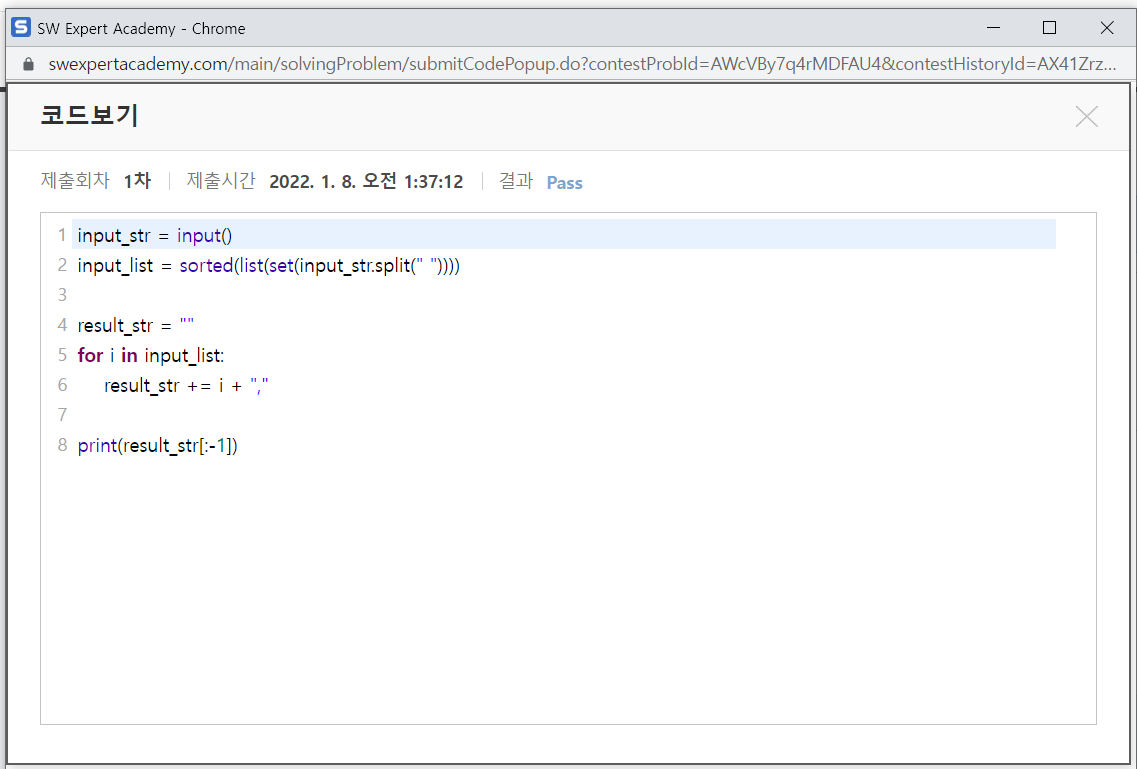The height and width of the screenshot is (769, 1137).
Task: Click code line 4 result_str = ""
Action: [x=136, y=325]
